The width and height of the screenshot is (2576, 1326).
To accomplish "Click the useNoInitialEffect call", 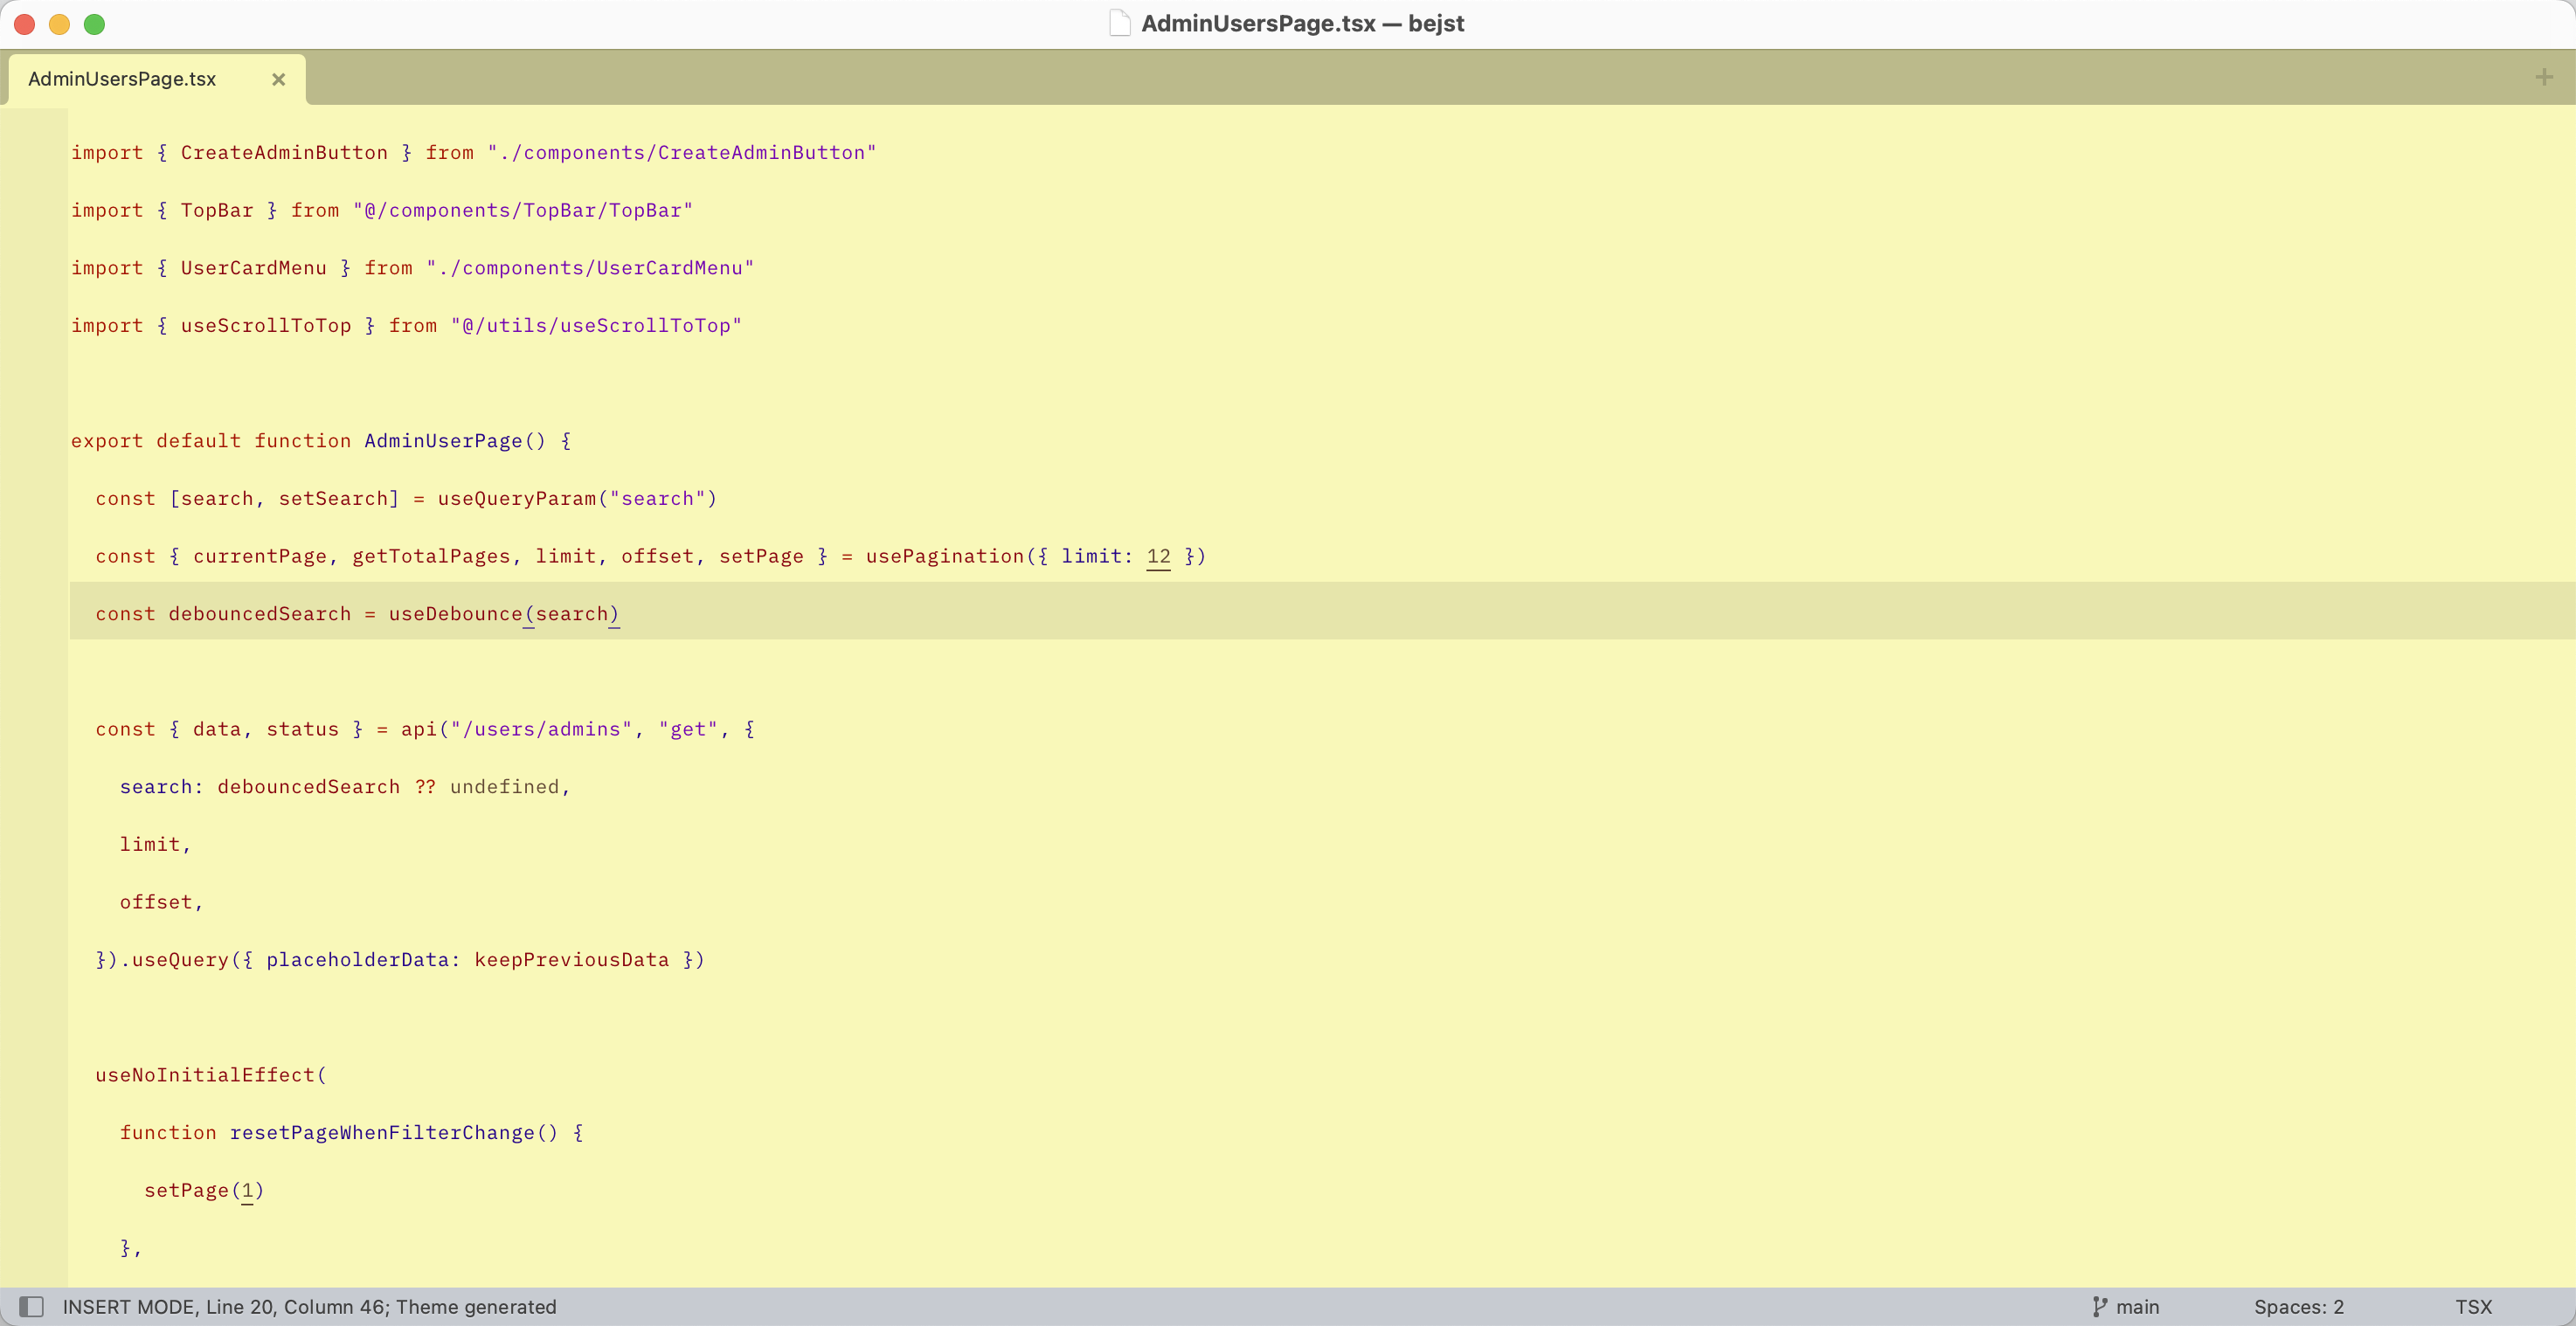I will click(x=205, y=1075).
